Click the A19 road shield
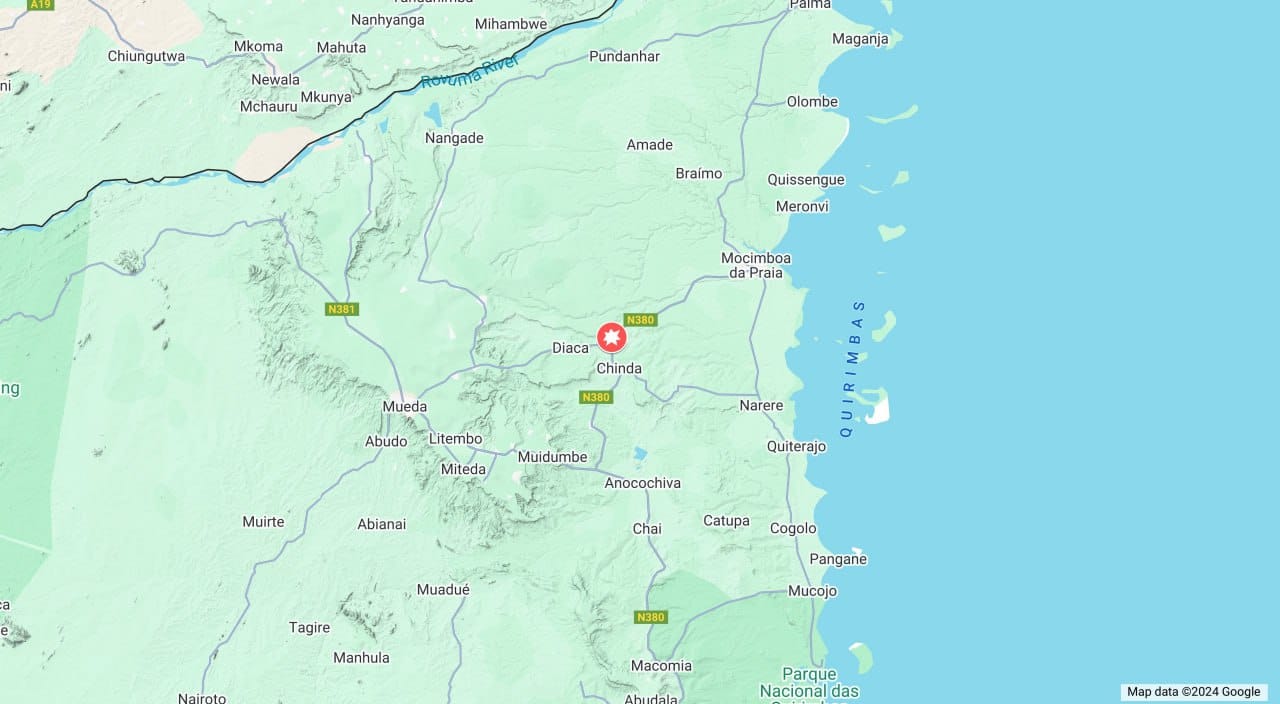 (40, 5)
